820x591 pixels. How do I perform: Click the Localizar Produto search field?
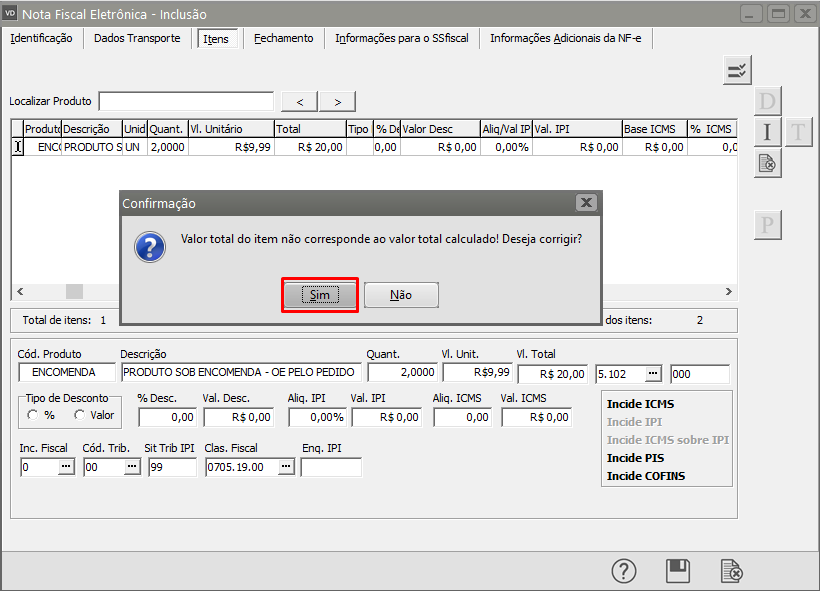pos(186,101)
